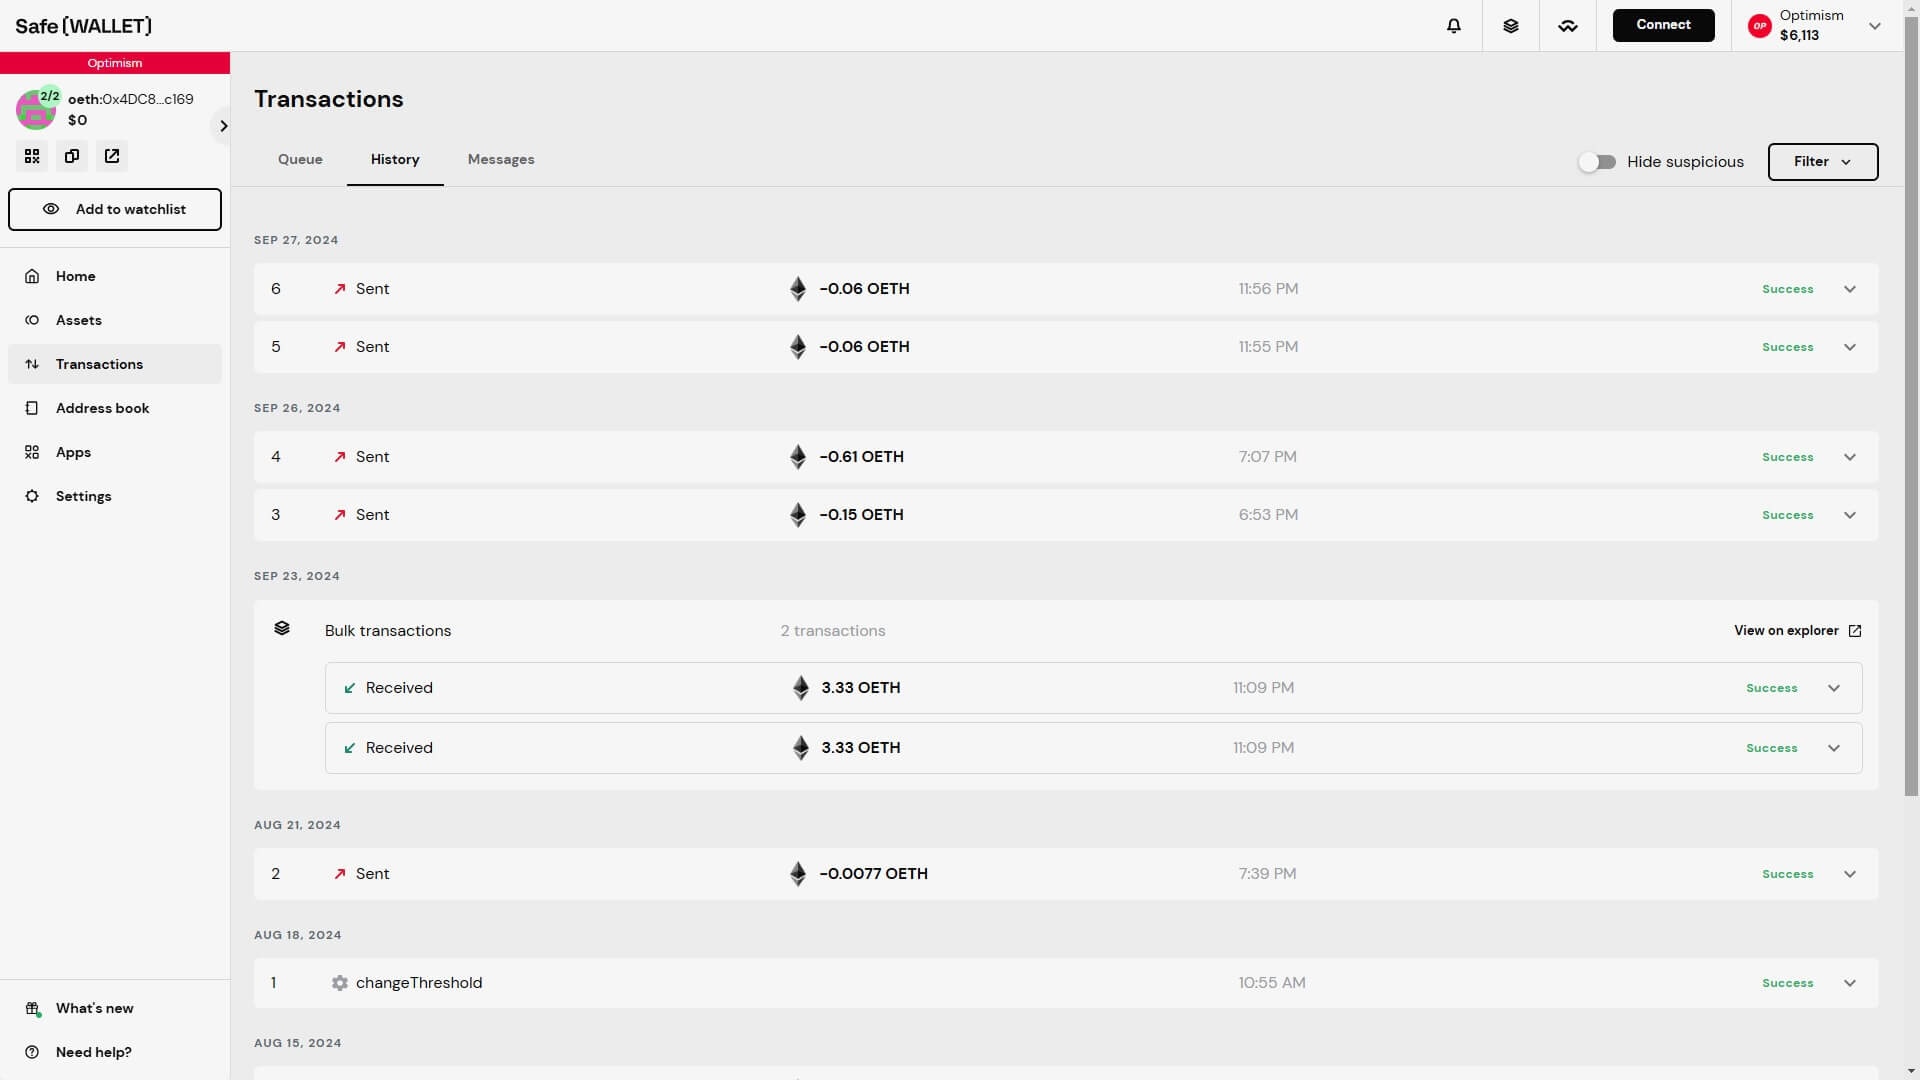1920x1080 pixels.
Task: Click the Apps grid icon
Action: click(x=32, y=452)
